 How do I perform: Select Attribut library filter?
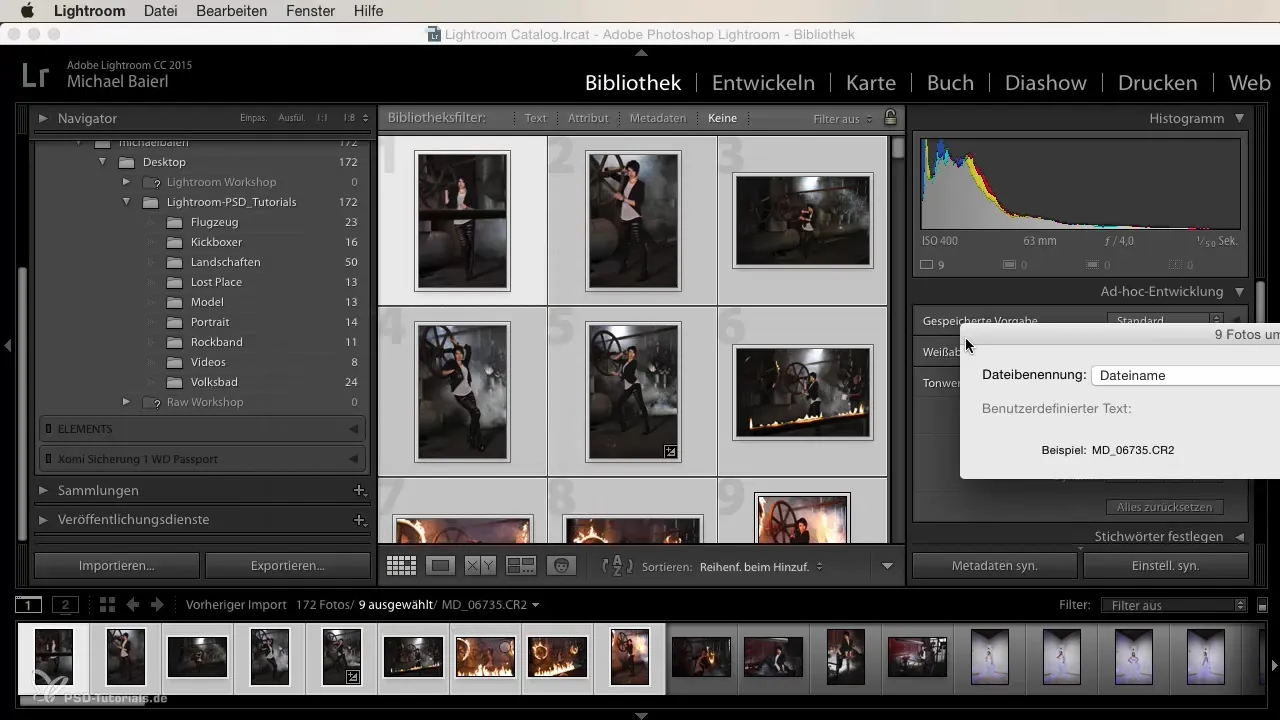coord(588,118)
